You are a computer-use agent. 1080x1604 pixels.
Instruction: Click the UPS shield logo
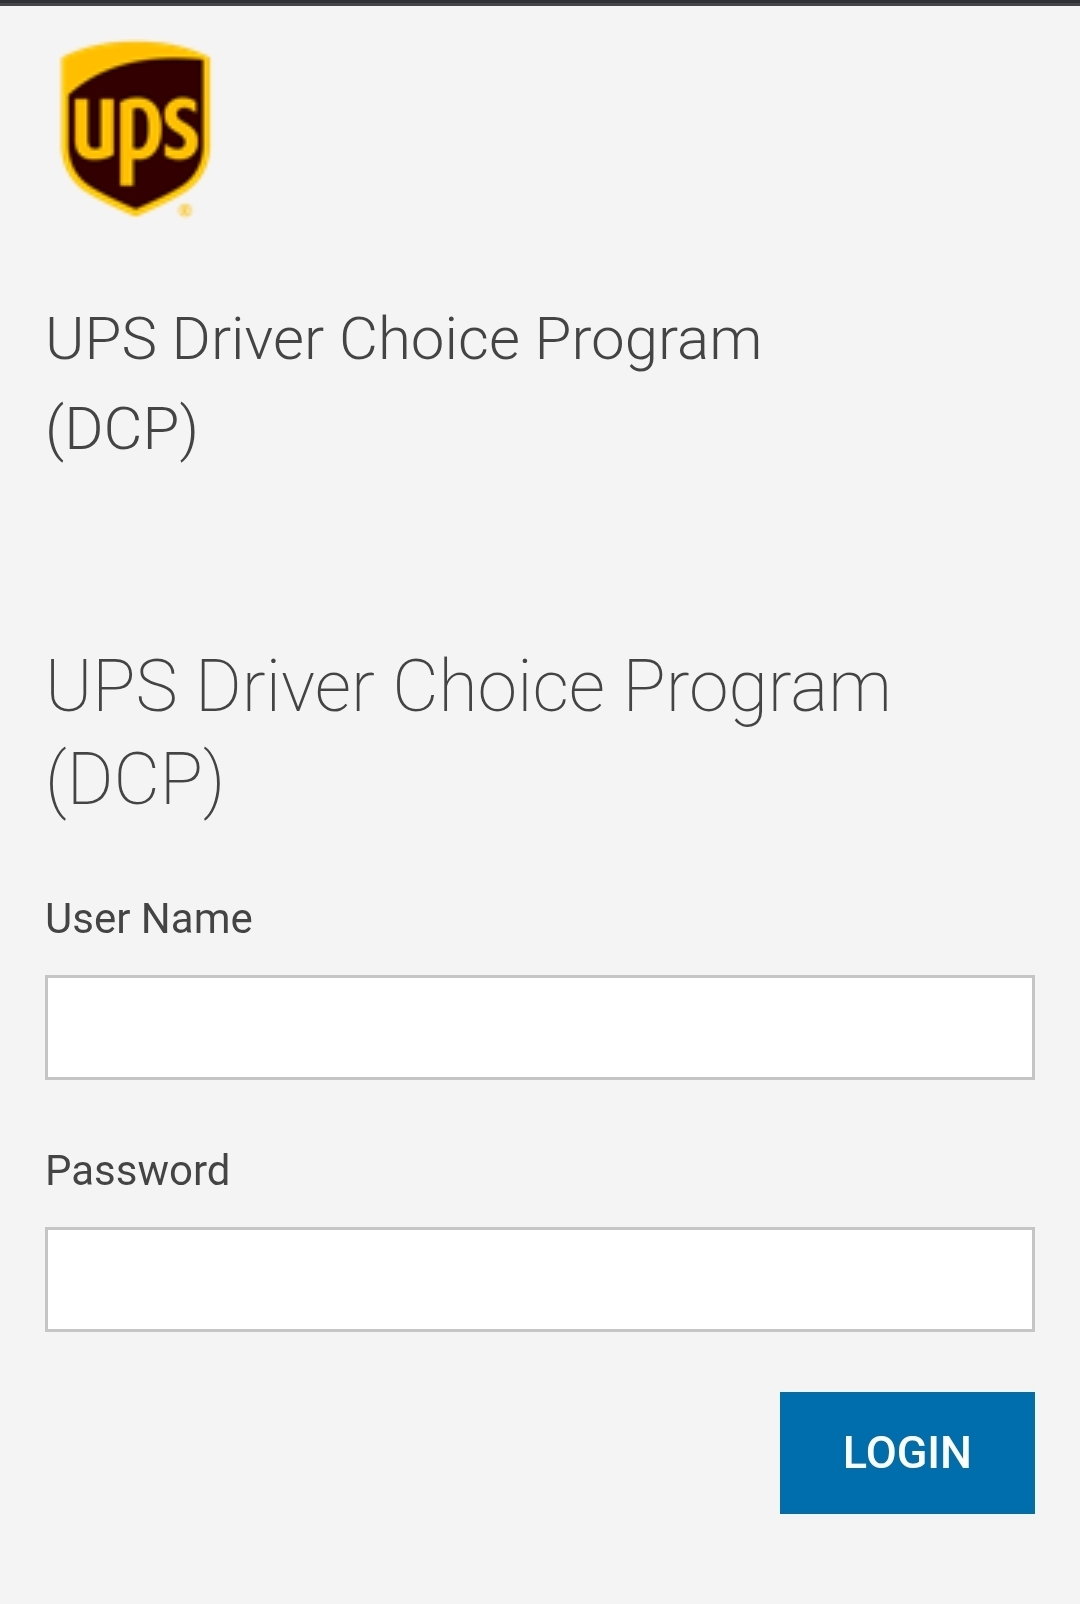click(135, 127)
